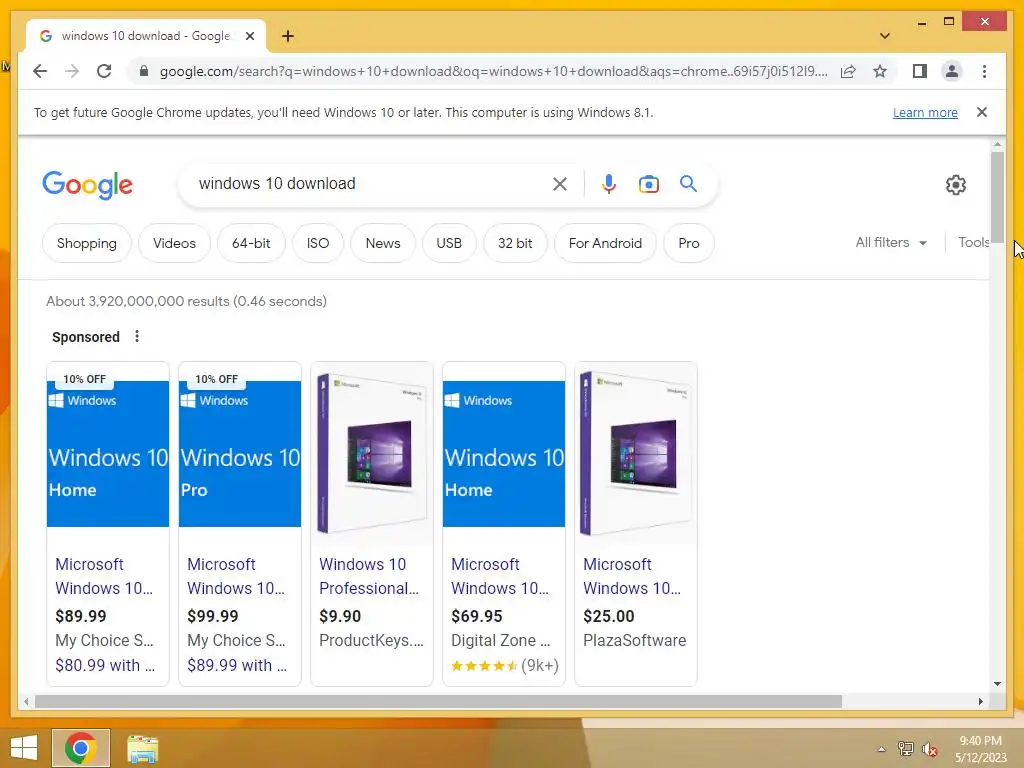The width and height of the screenshot is (1024, 768).
Task: Open the $89.99 Windows 10 Home ad image
Action: [x=108, y=454]
